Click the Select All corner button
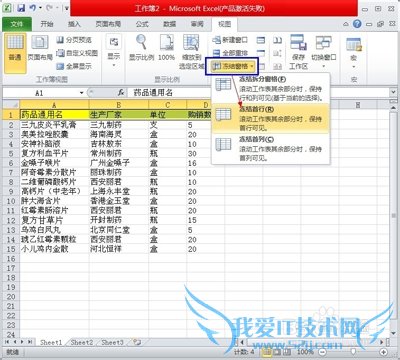 coord(11,105)
